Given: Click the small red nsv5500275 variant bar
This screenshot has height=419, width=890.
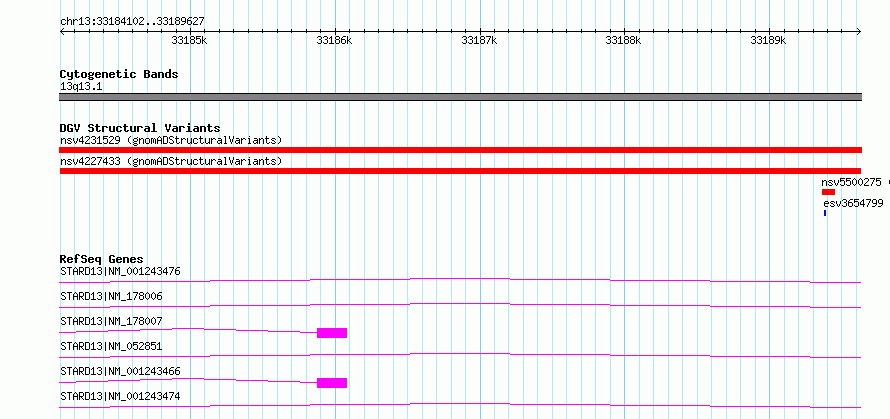Looking at the screenshot, I should 828,192.
